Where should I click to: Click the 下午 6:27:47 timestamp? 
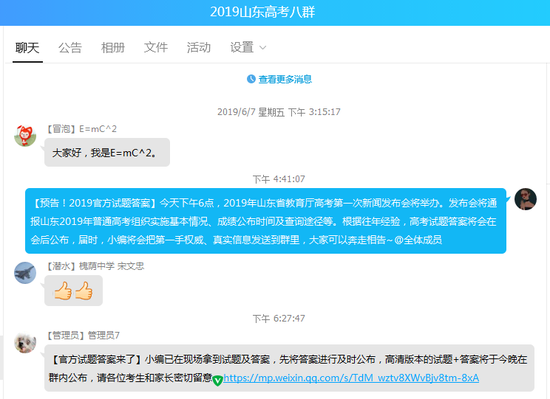tap(279, 318)
